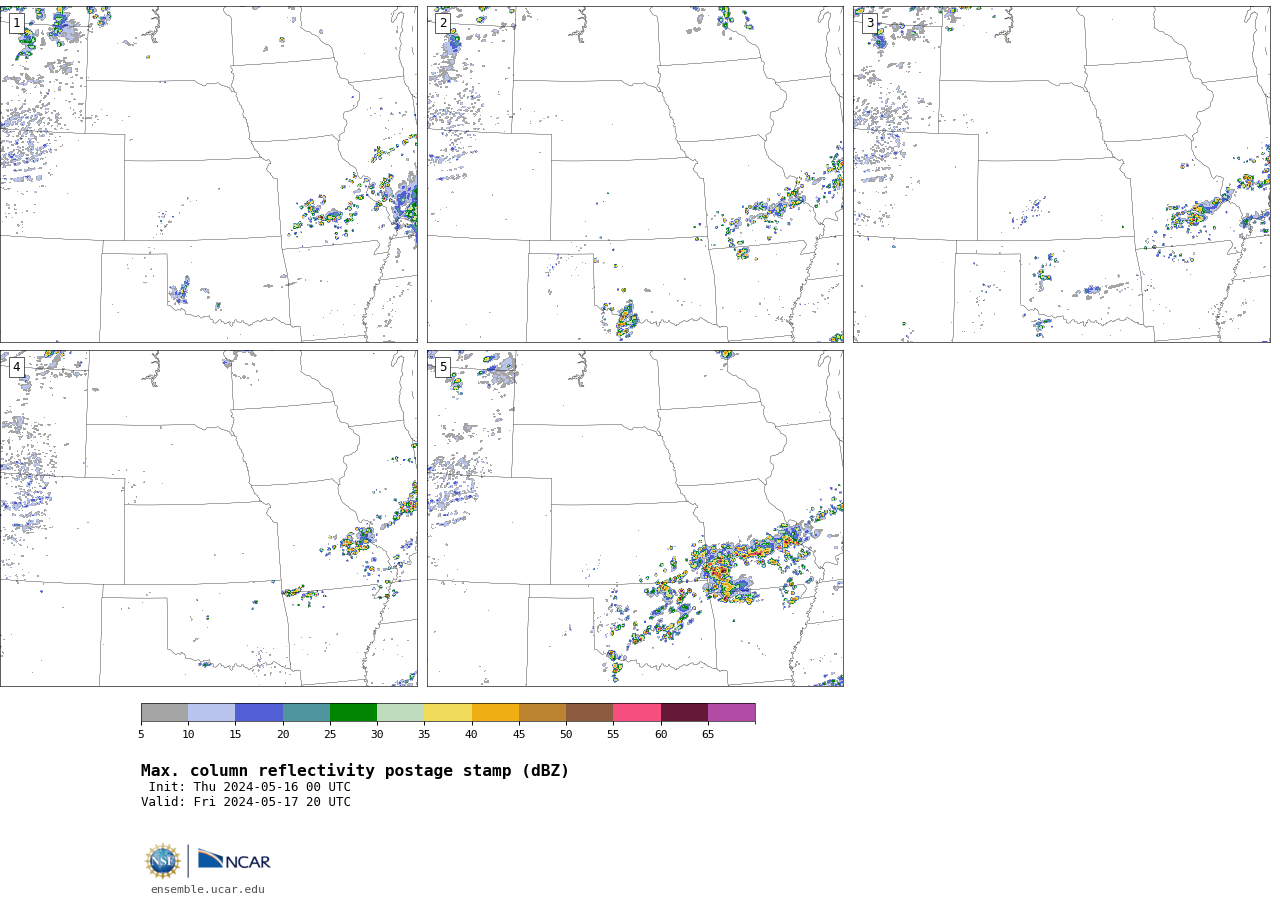Click the gray 5-10 dBZ swatch
Screen dimensions: 1280x901
point(164,712)
